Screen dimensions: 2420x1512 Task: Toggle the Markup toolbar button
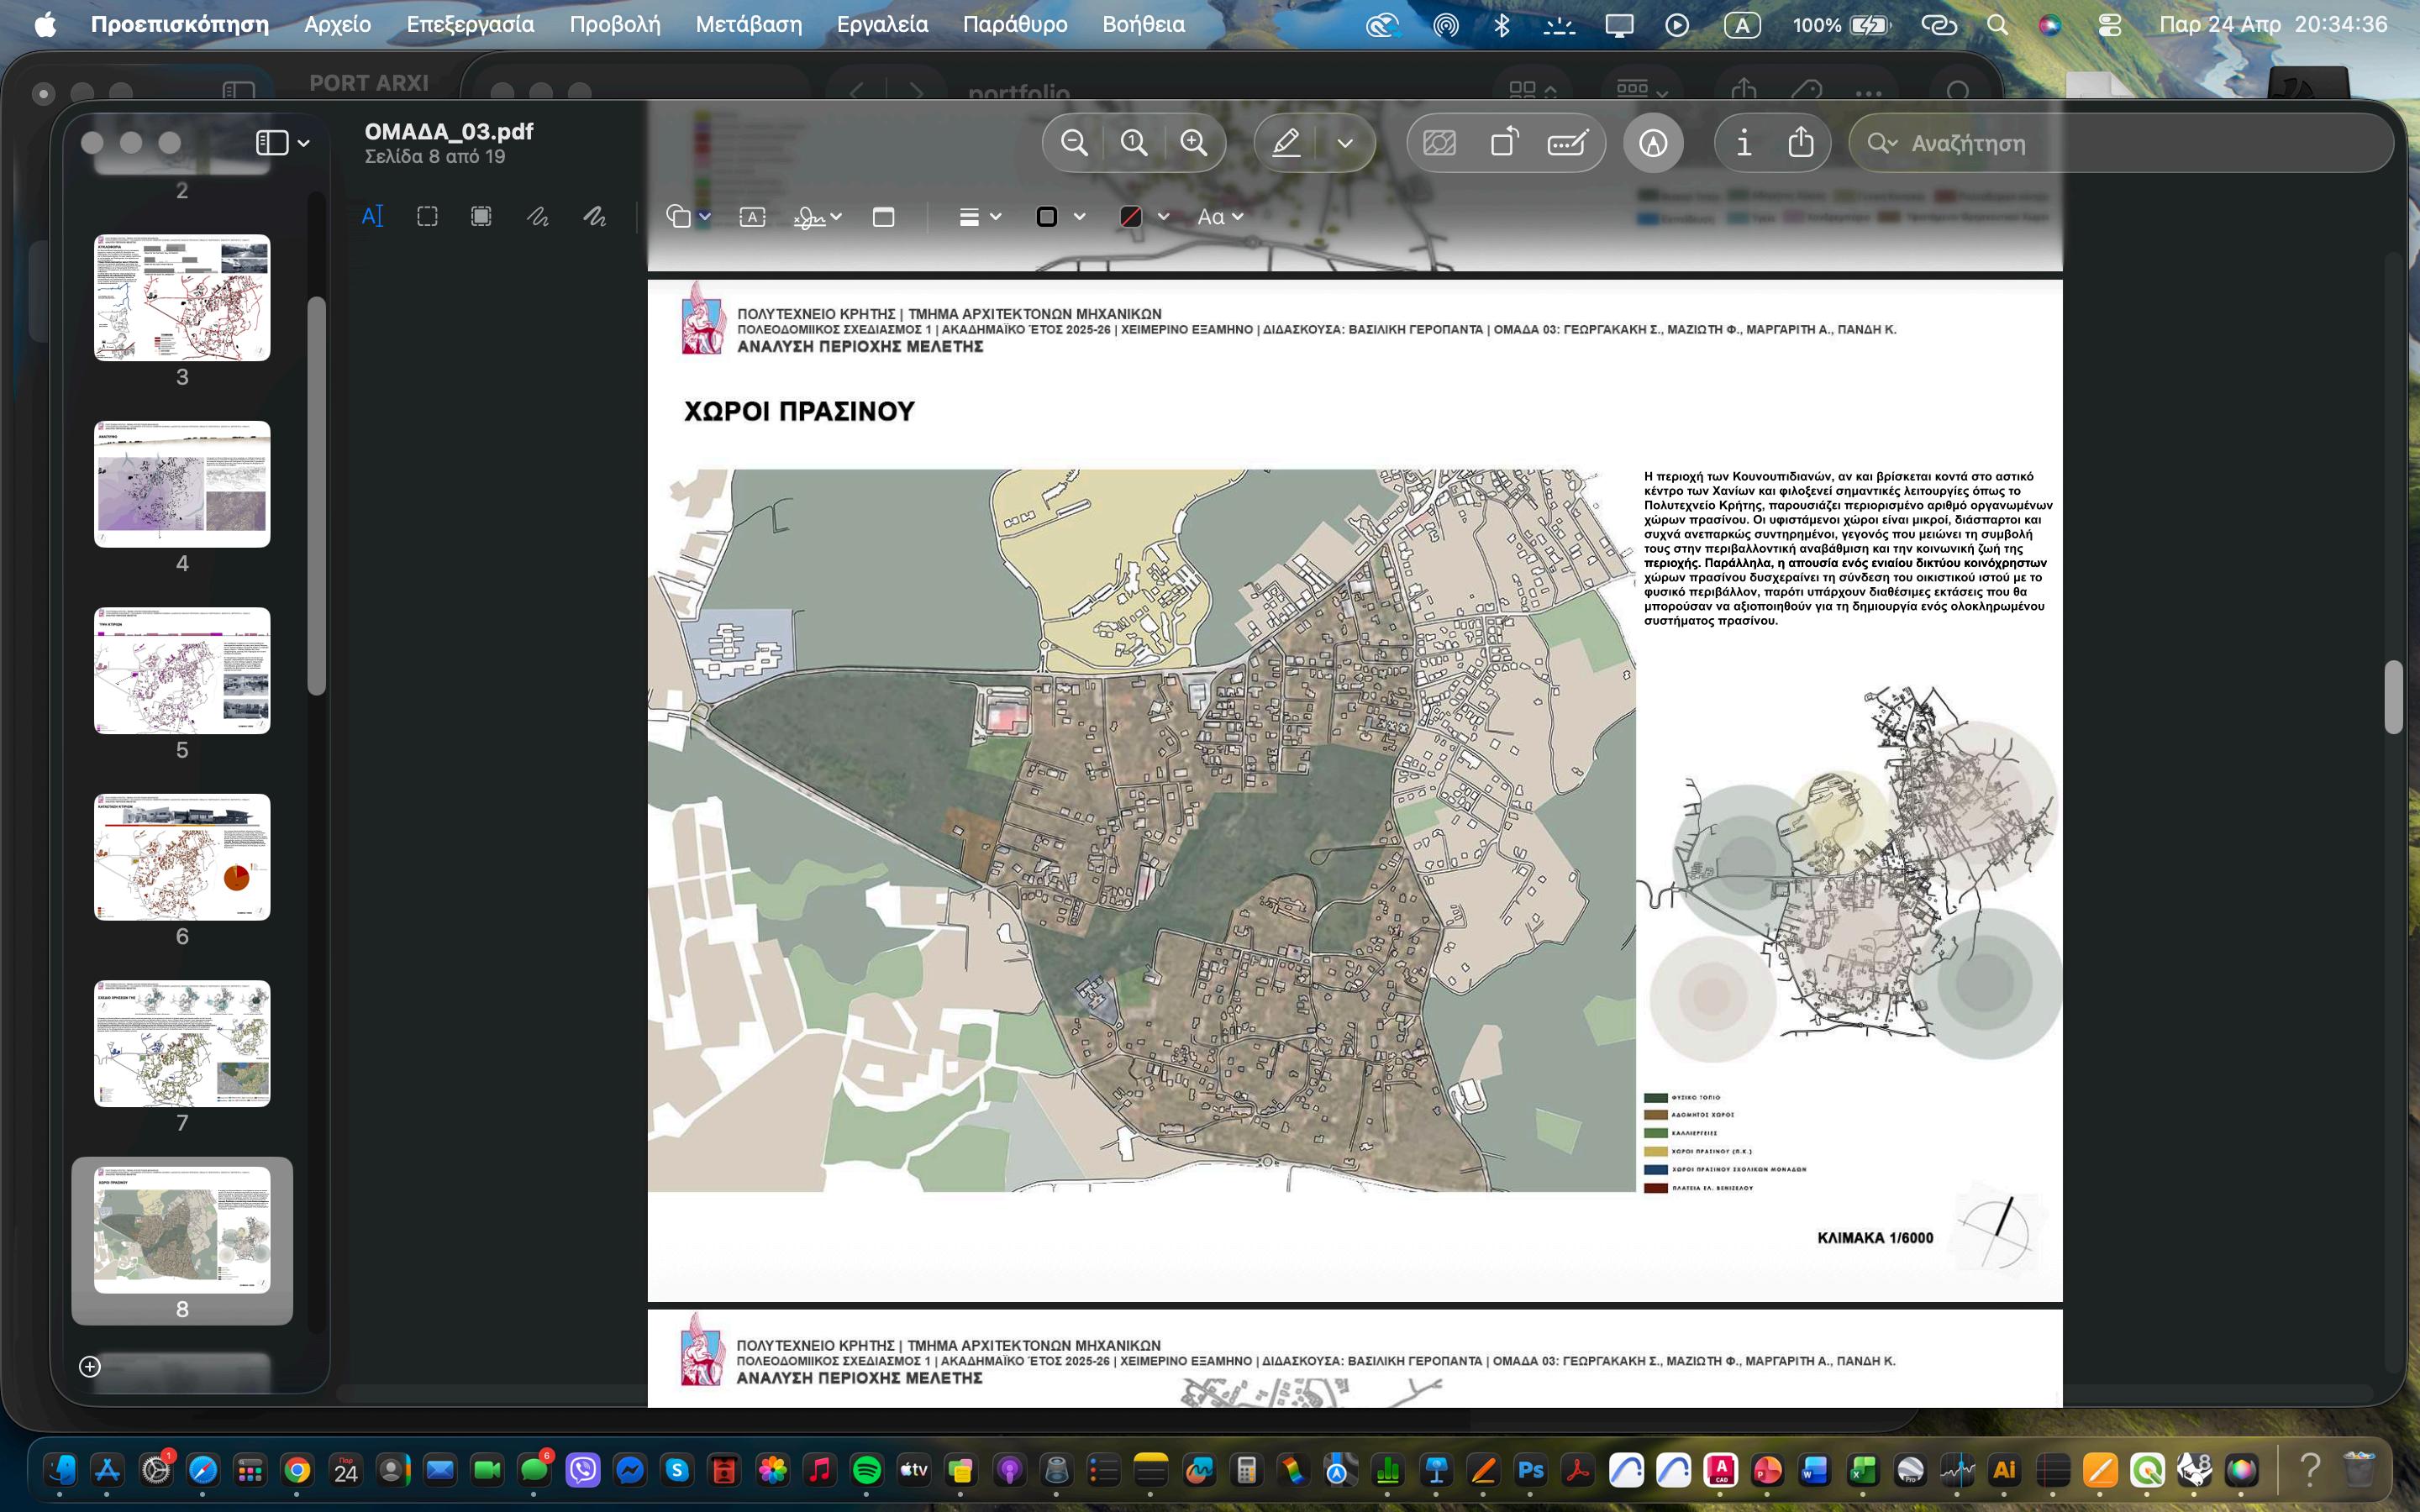1653,143
